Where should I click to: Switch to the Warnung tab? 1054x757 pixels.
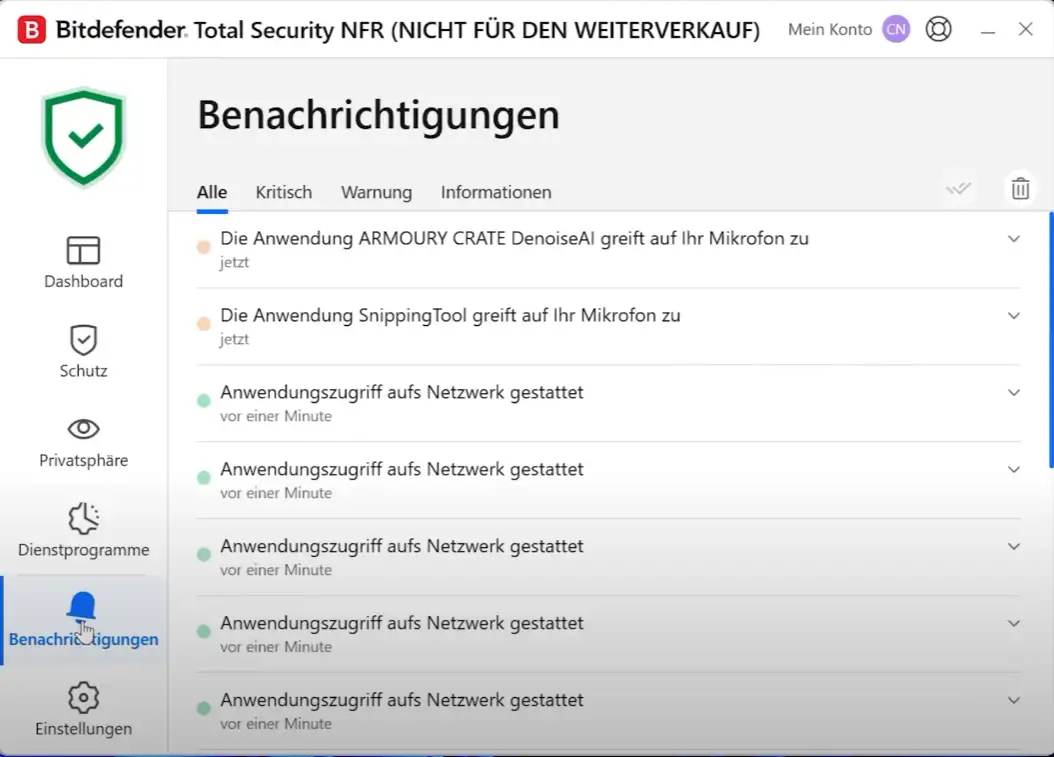pyautogui.click(x=376, y=192)
